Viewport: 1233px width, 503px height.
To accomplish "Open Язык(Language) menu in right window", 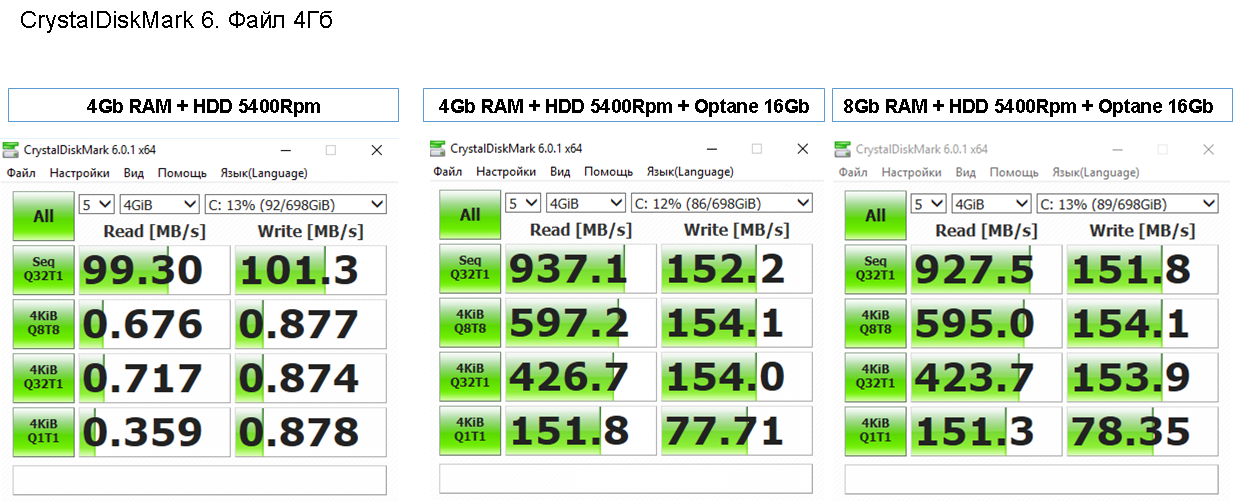I will pyautogui.click(x=1095, y=172).
